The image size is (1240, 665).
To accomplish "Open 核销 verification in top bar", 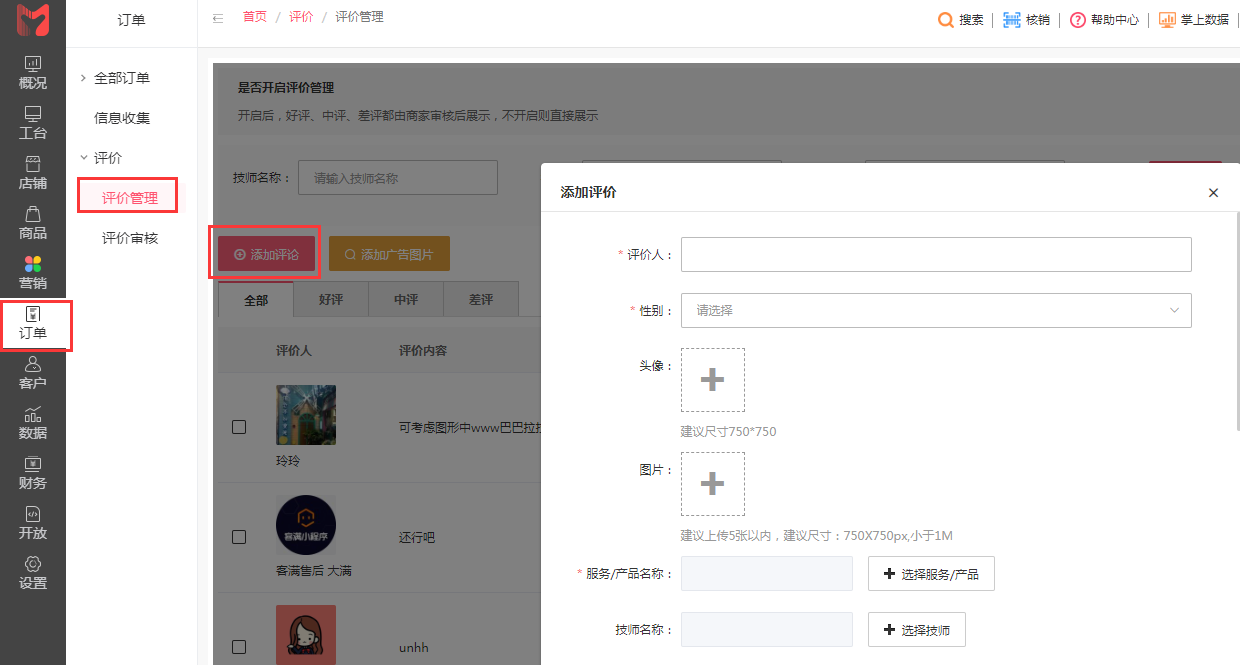I will click(1027, 20).
